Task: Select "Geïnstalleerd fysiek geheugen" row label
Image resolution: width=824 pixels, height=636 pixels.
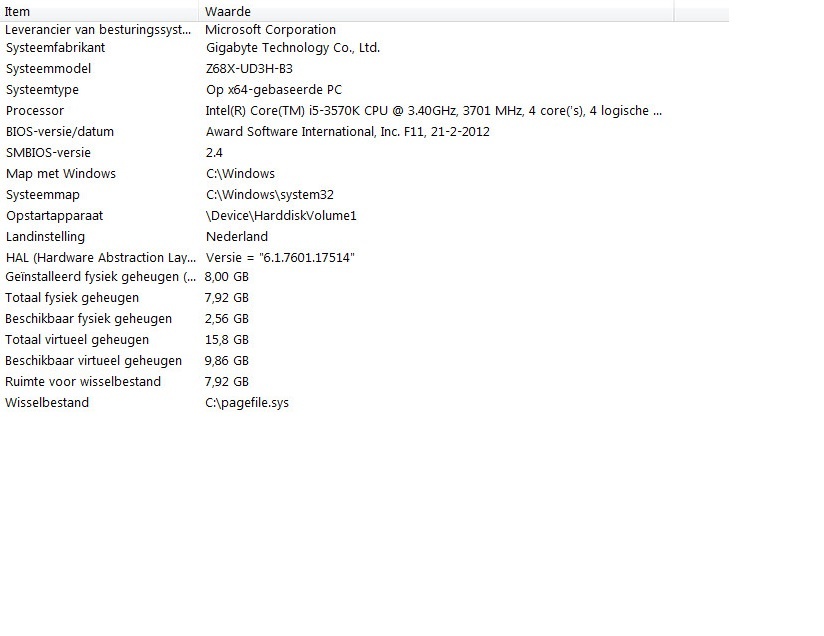Action: [x=100, y=277]
